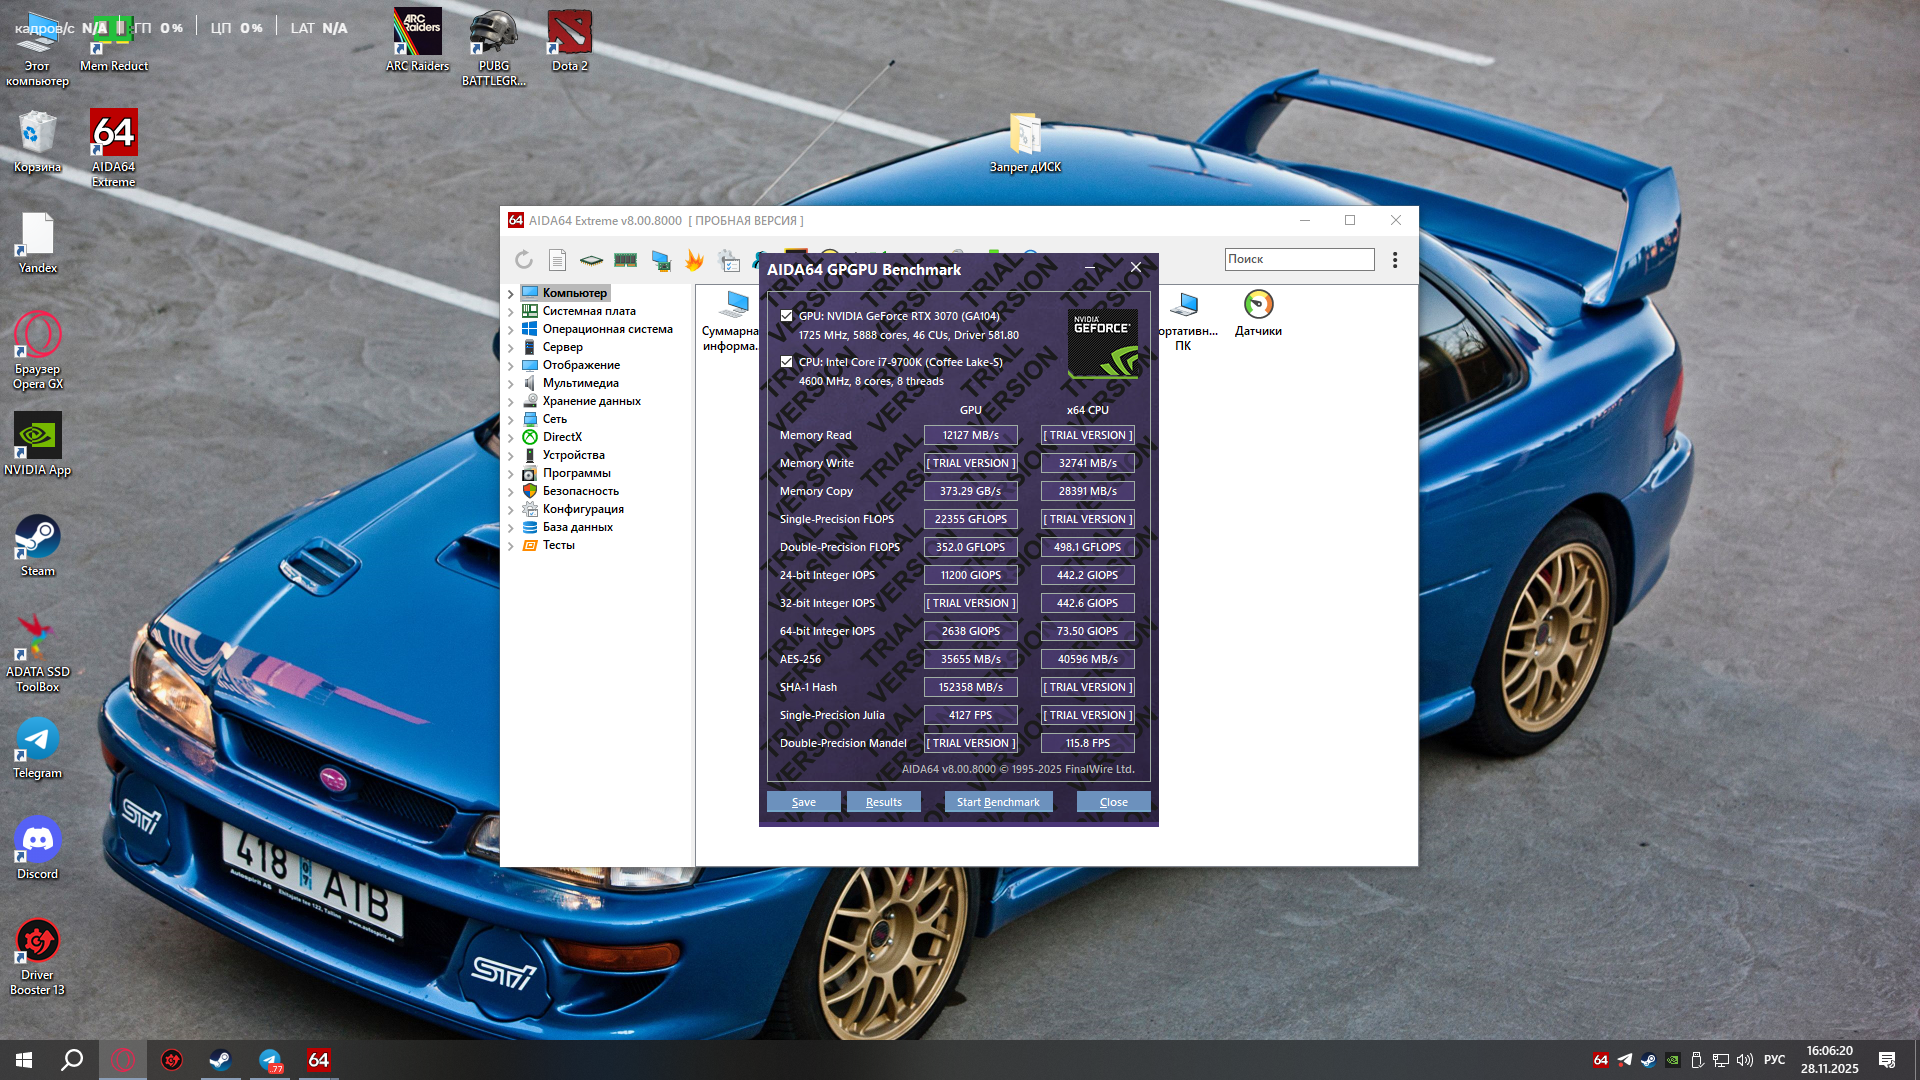Open Steam from the taskbar
1920x1080 pixels.
tap(220, 1060)
